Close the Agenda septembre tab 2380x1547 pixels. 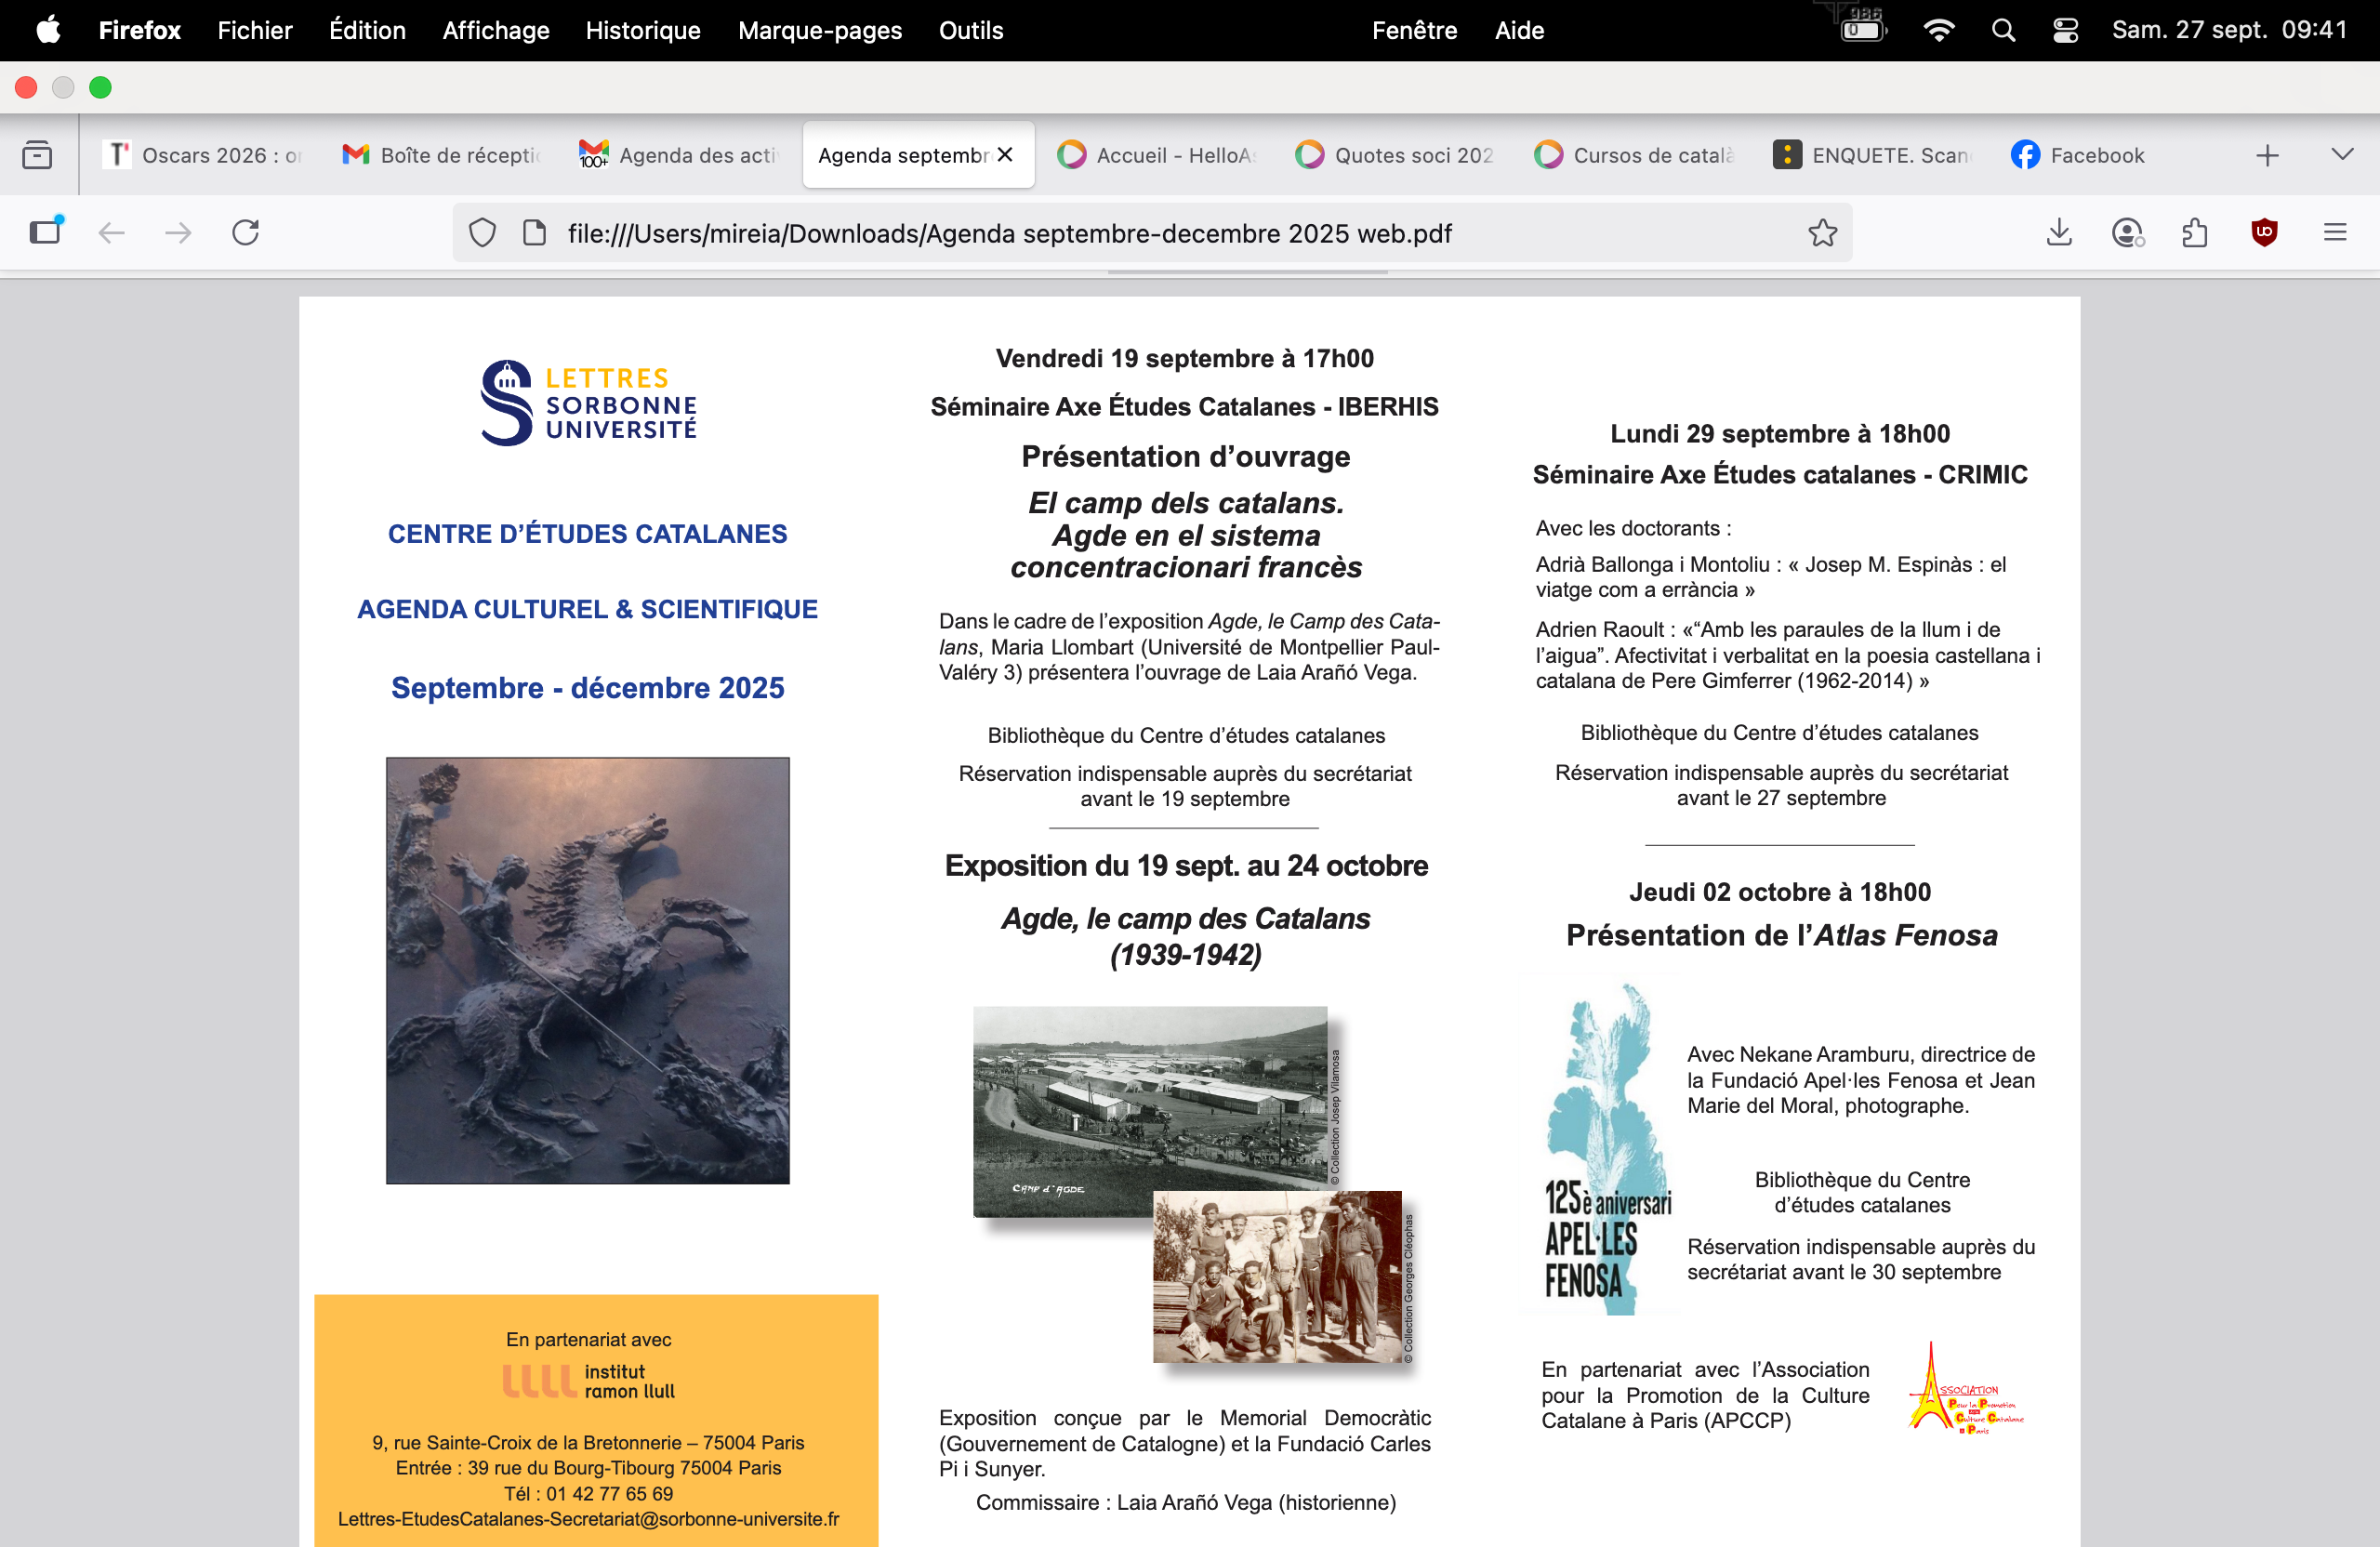point(1005,155)
